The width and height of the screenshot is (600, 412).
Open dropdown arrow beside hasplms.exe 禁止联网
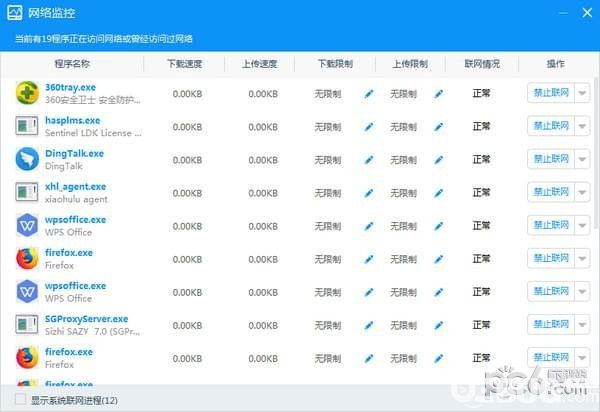(x=582, y=126)
